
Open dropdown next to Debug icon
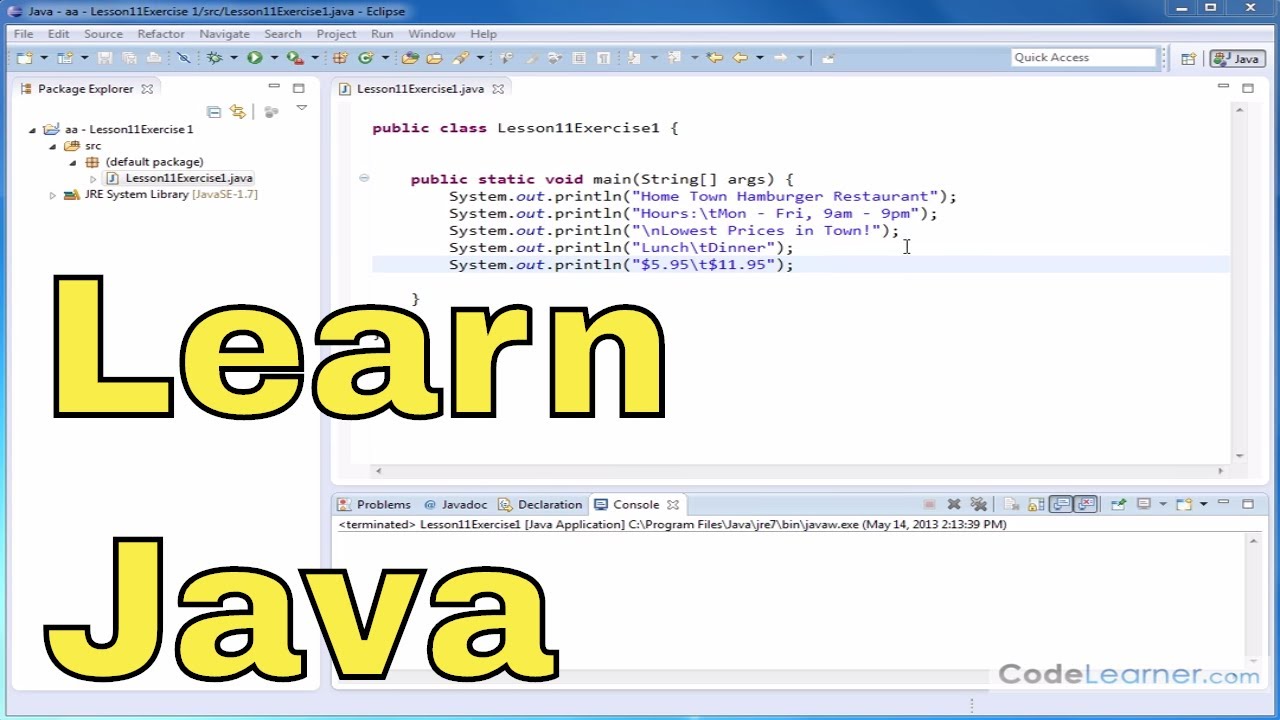(x=234, y=58)
